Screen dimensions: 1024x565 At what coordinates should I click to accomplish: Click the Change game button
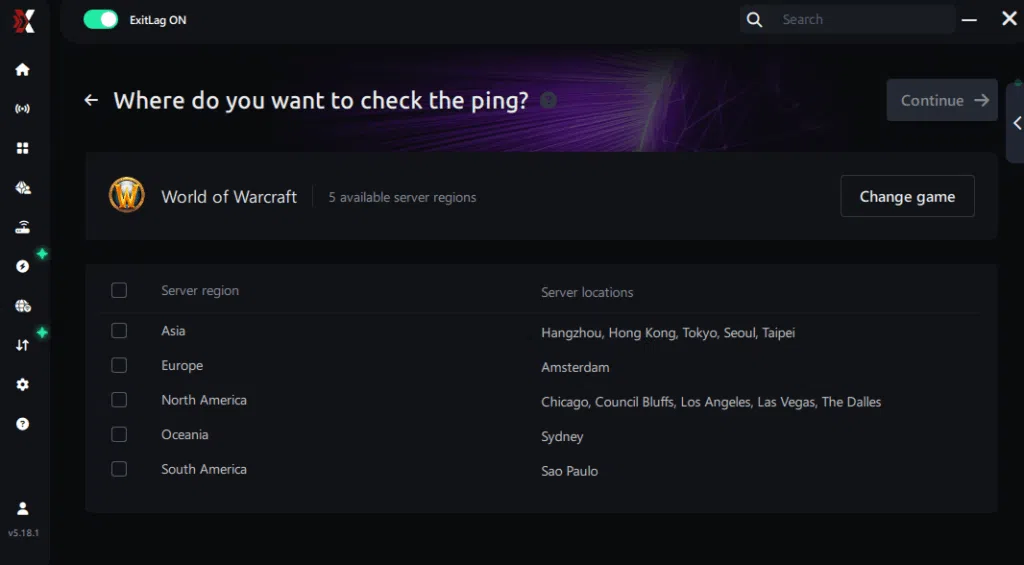907,196
